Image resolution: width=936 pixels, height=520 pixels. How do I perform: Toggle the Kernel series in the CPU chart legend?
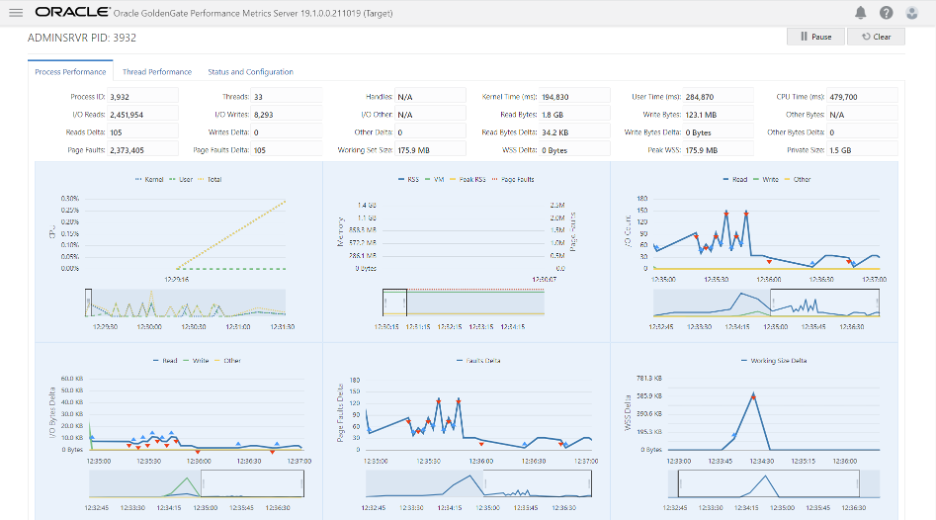point(149,179)
